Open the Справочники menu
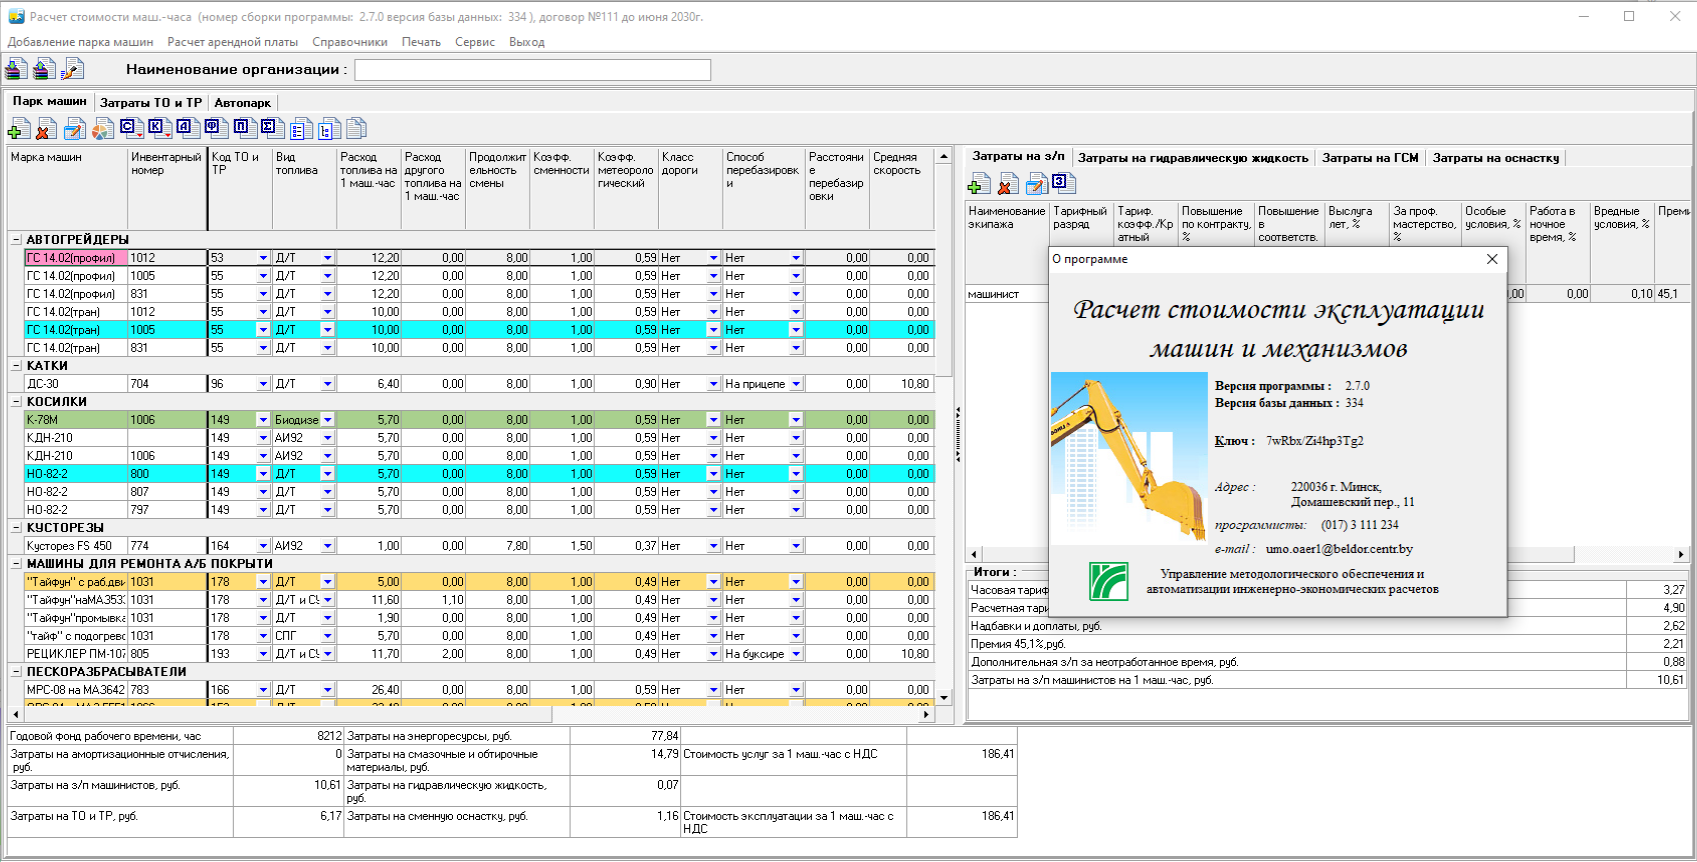Image resolution: width=1697 pixels, height=862 pixels. coord(349,42)
